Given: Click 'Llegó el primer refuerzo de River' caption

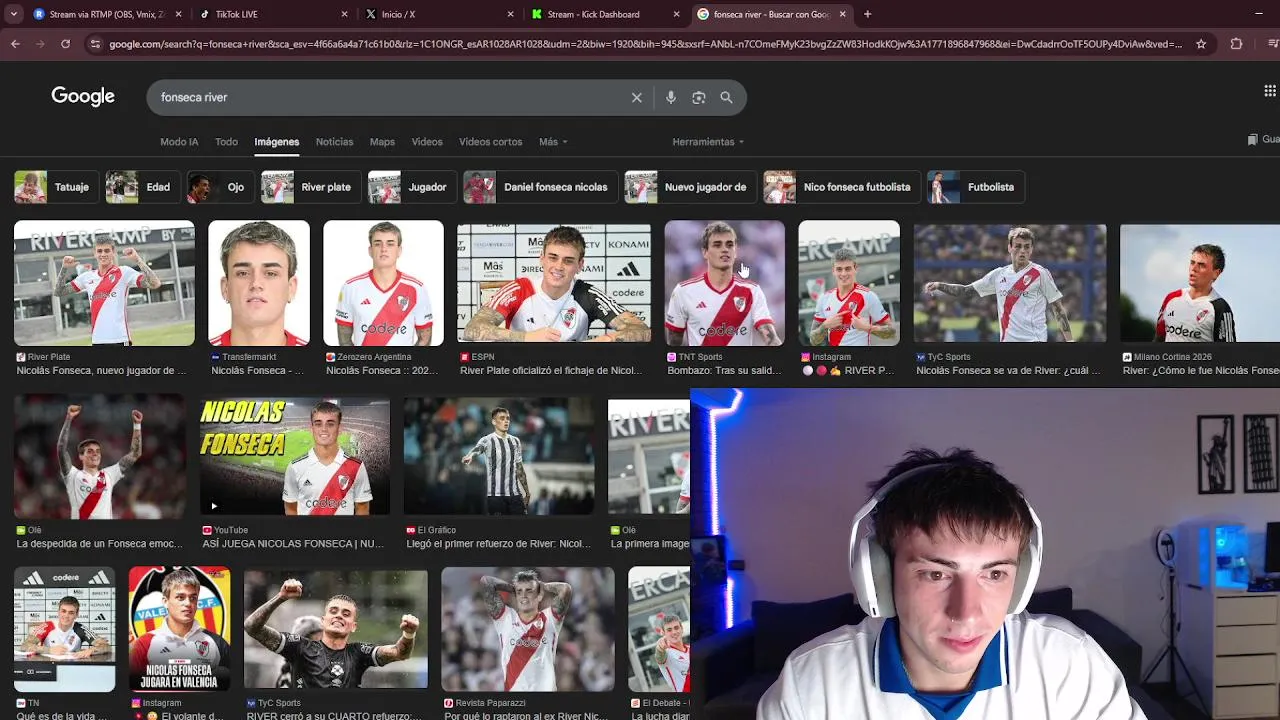Looking at the screenshot, I should [498, 544].
